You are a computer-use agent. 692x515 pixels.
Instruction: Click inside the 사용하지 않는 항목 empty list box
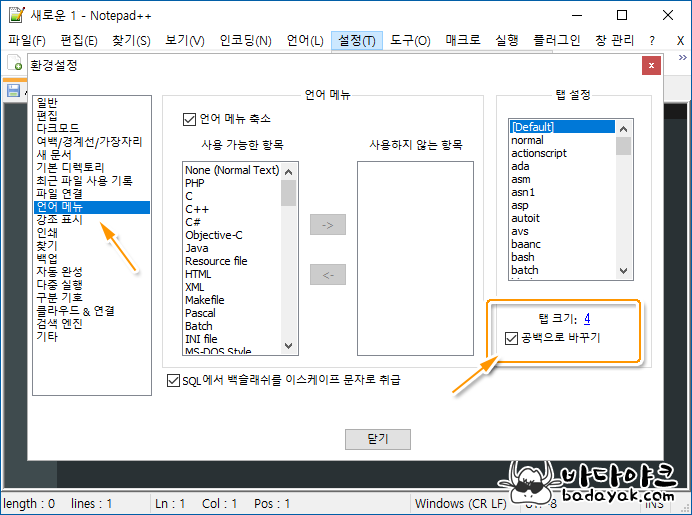(x=415, y=258)
